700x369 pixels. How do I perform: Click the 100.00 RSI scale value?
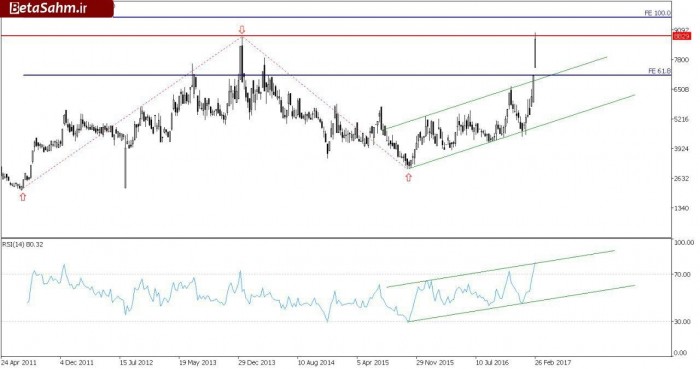[684, 242]
